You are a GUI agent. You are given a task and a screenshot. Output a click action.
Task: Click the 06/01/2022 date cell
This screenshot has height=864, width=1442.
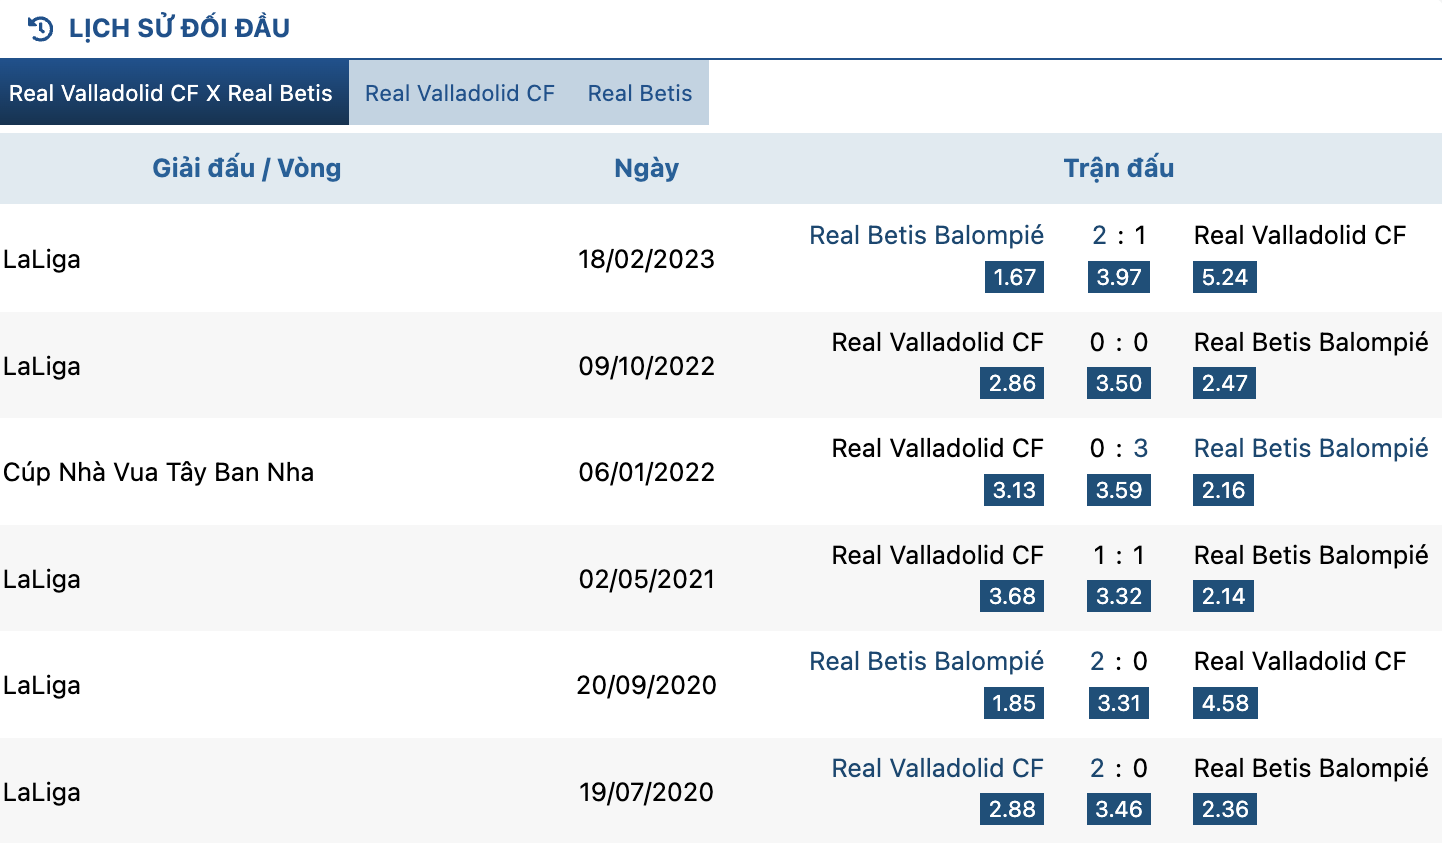coord(647,472)
